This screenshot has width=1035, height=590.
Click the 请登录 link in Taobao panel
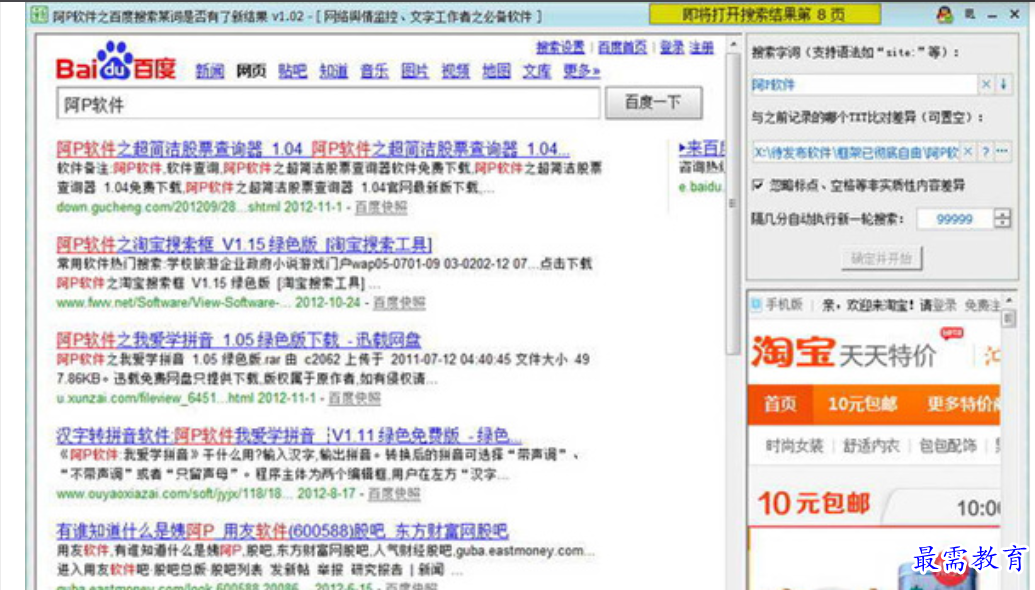click(x=938, y=305)
